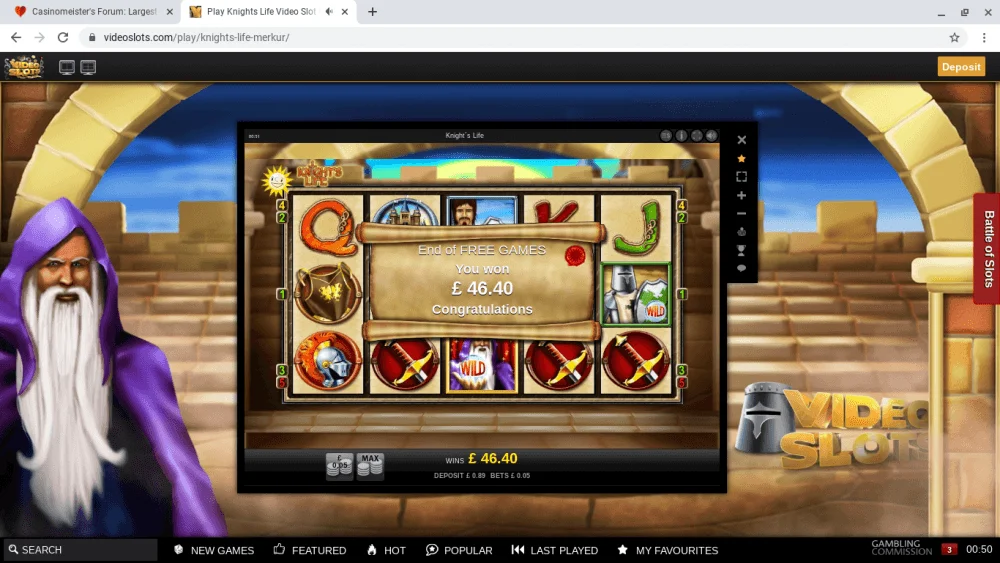This screenshot has width=1000, height=563.
Task: Click the 00:50 session timer
Action: [979, 549]
